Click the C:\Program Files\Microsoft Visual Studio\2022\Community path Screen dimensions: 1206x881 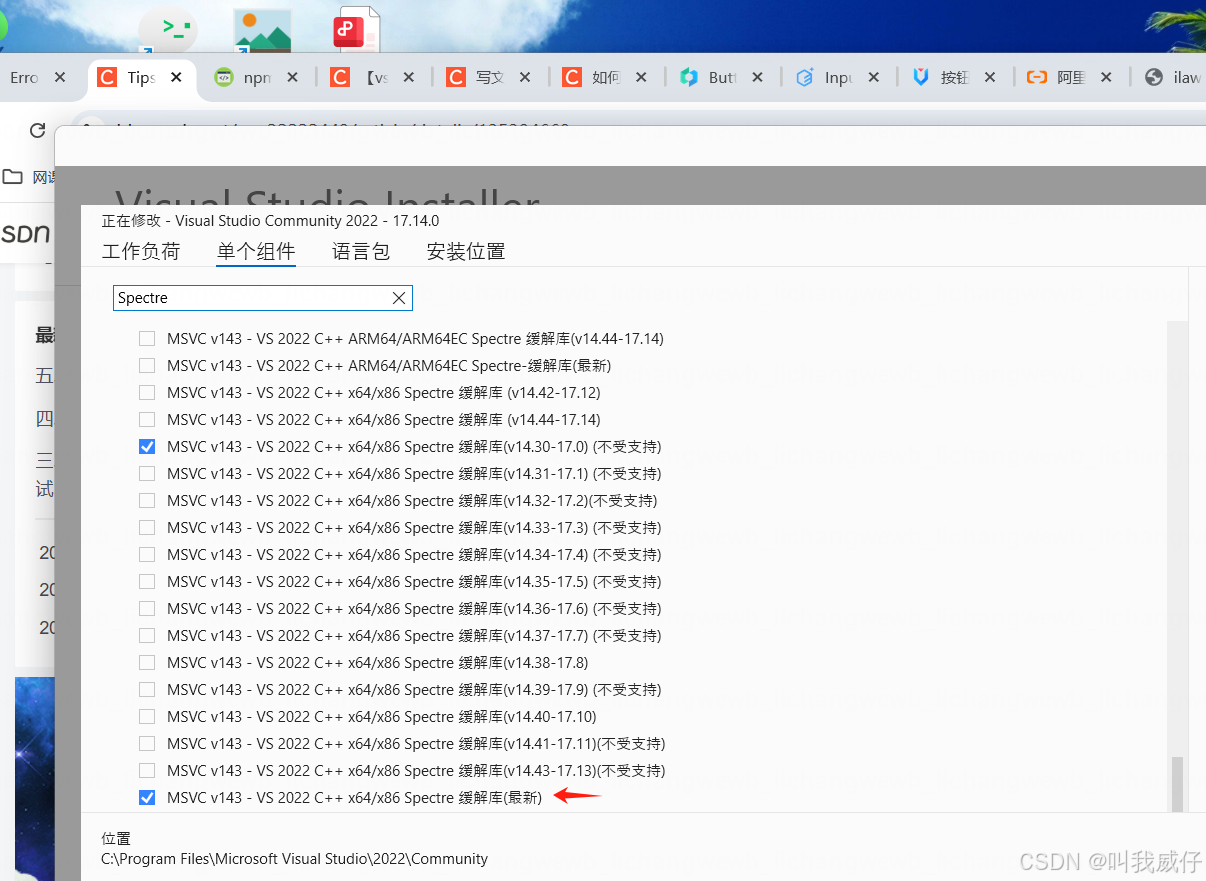[295, 859]
